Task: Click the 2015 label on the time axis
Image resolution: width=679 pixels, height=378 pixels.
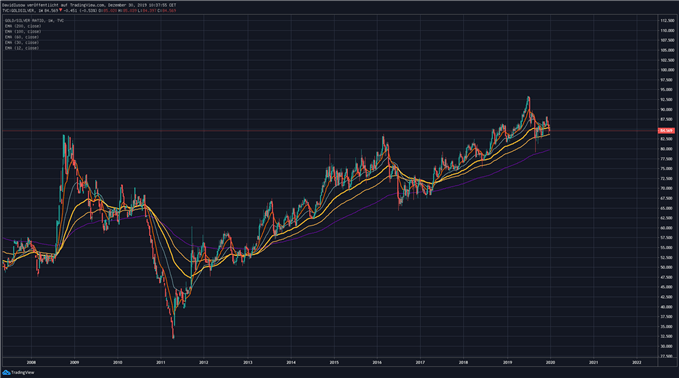Action: point(334,362)
